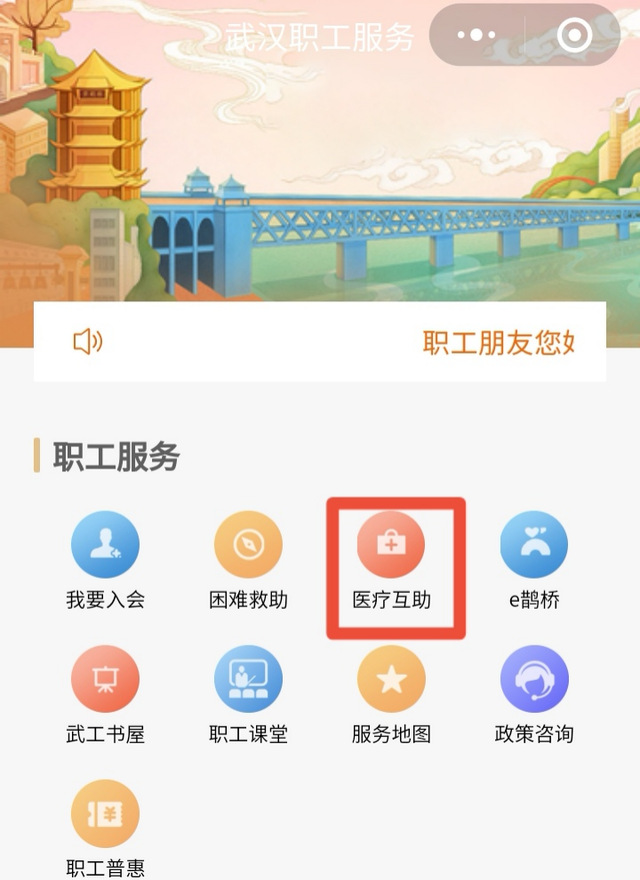Image resolution: width=640 pixels, height=880 pixels.
Task: Open the 武工书屋 bookroom icon
Action: click(x=105, y=679)
